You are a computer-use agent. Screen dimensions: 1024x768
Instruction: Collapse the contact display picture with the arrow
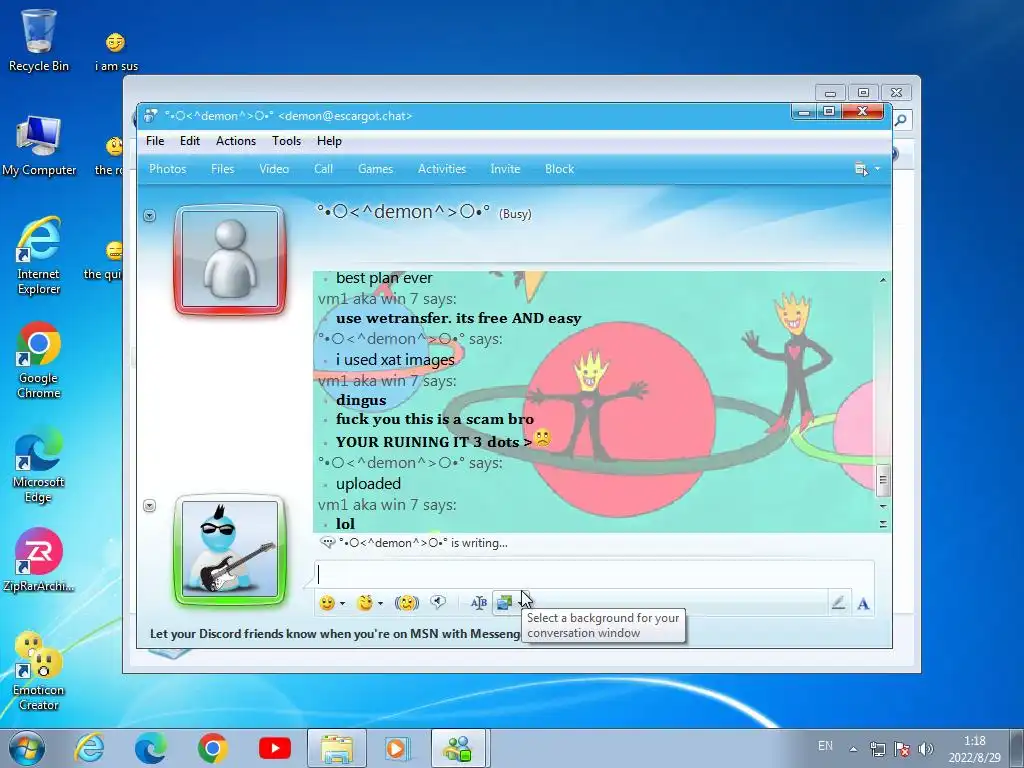(150, 215)
